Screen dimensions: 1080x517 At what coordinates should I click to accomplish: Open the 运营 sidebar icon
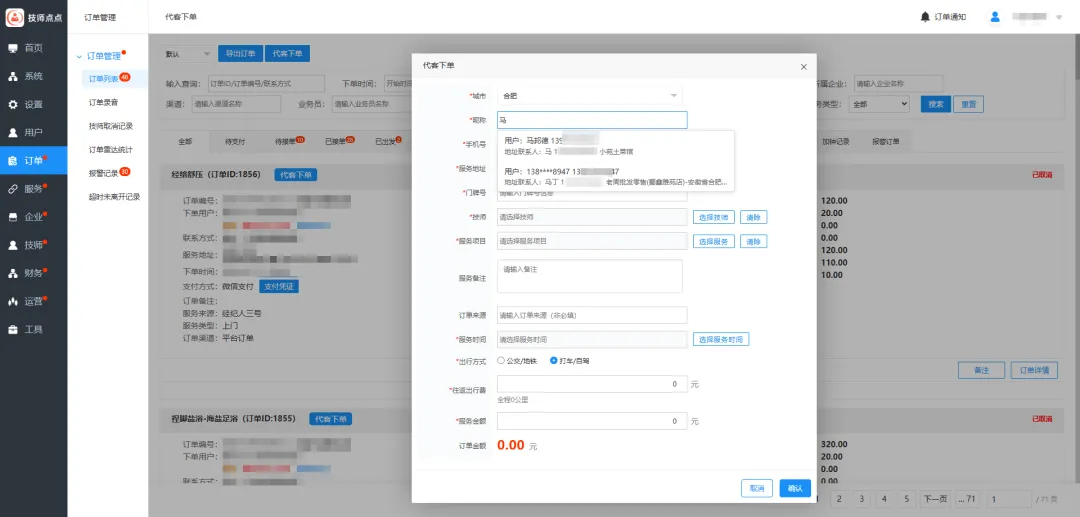[x=12, y=301]
